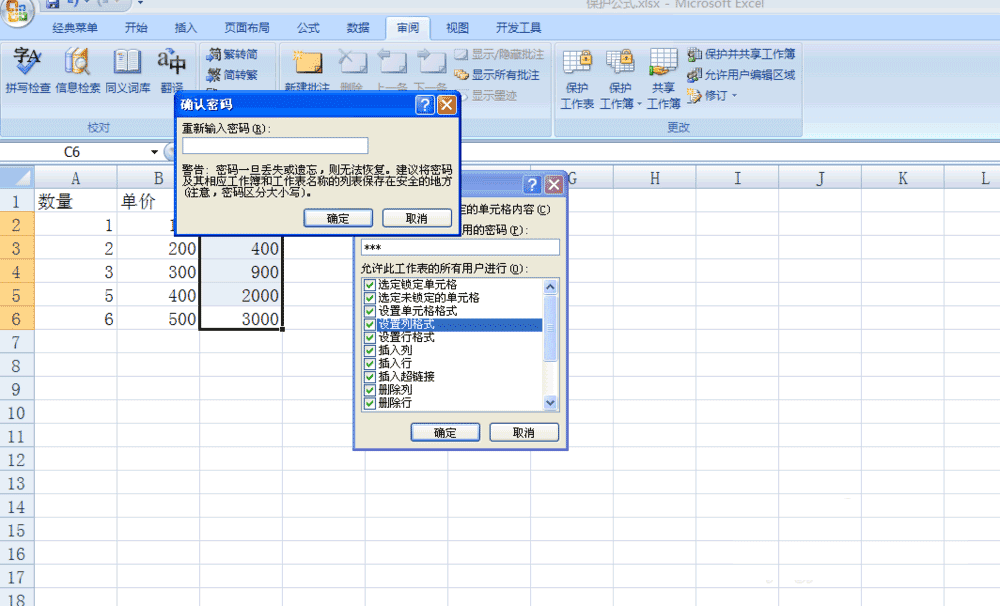Open the 经典菜单 tab
This screenshot has height=606, width=1000.
pos(75,28)
